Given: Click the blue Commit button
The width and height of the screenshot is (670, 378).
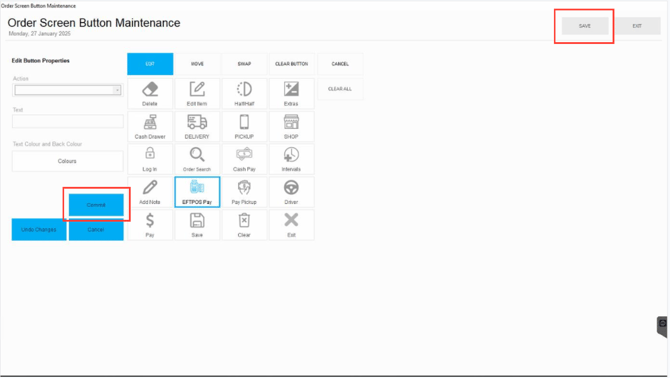Looking at the screenshot, I should (96, 205).
